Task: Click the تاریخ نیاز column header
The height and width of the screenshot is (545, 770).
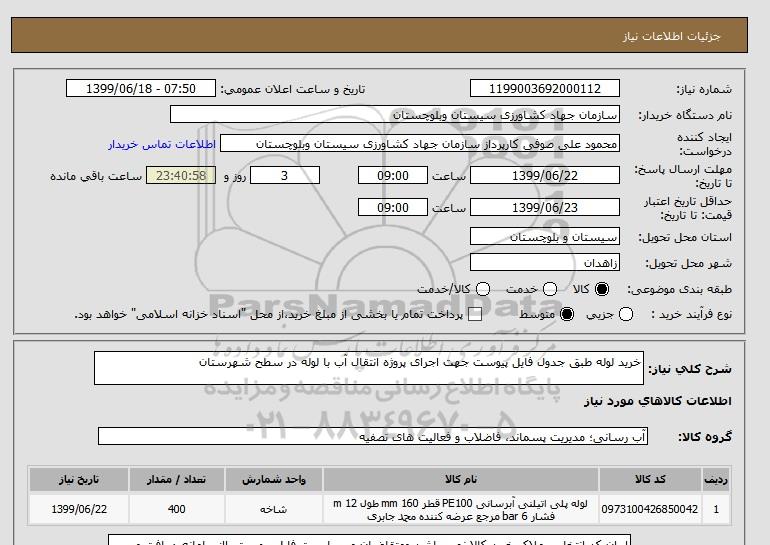Action: 79,480
